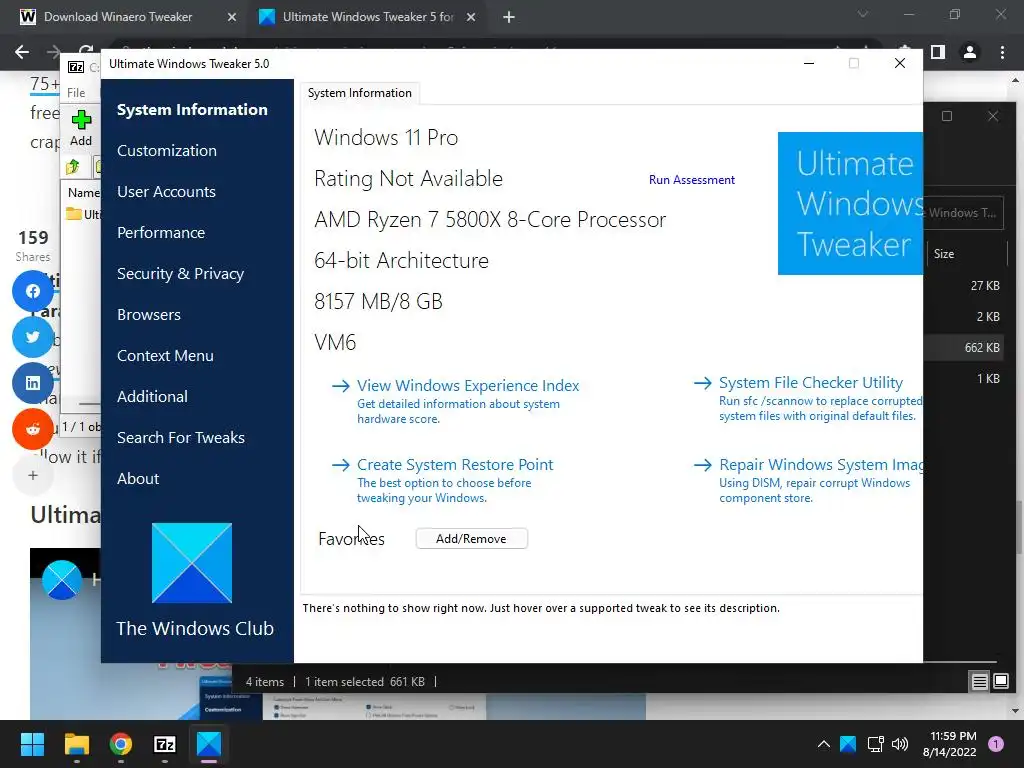
Task: Click Ultimate Windows Tweaker taskbar icon
Action: (x=209, y=744)
